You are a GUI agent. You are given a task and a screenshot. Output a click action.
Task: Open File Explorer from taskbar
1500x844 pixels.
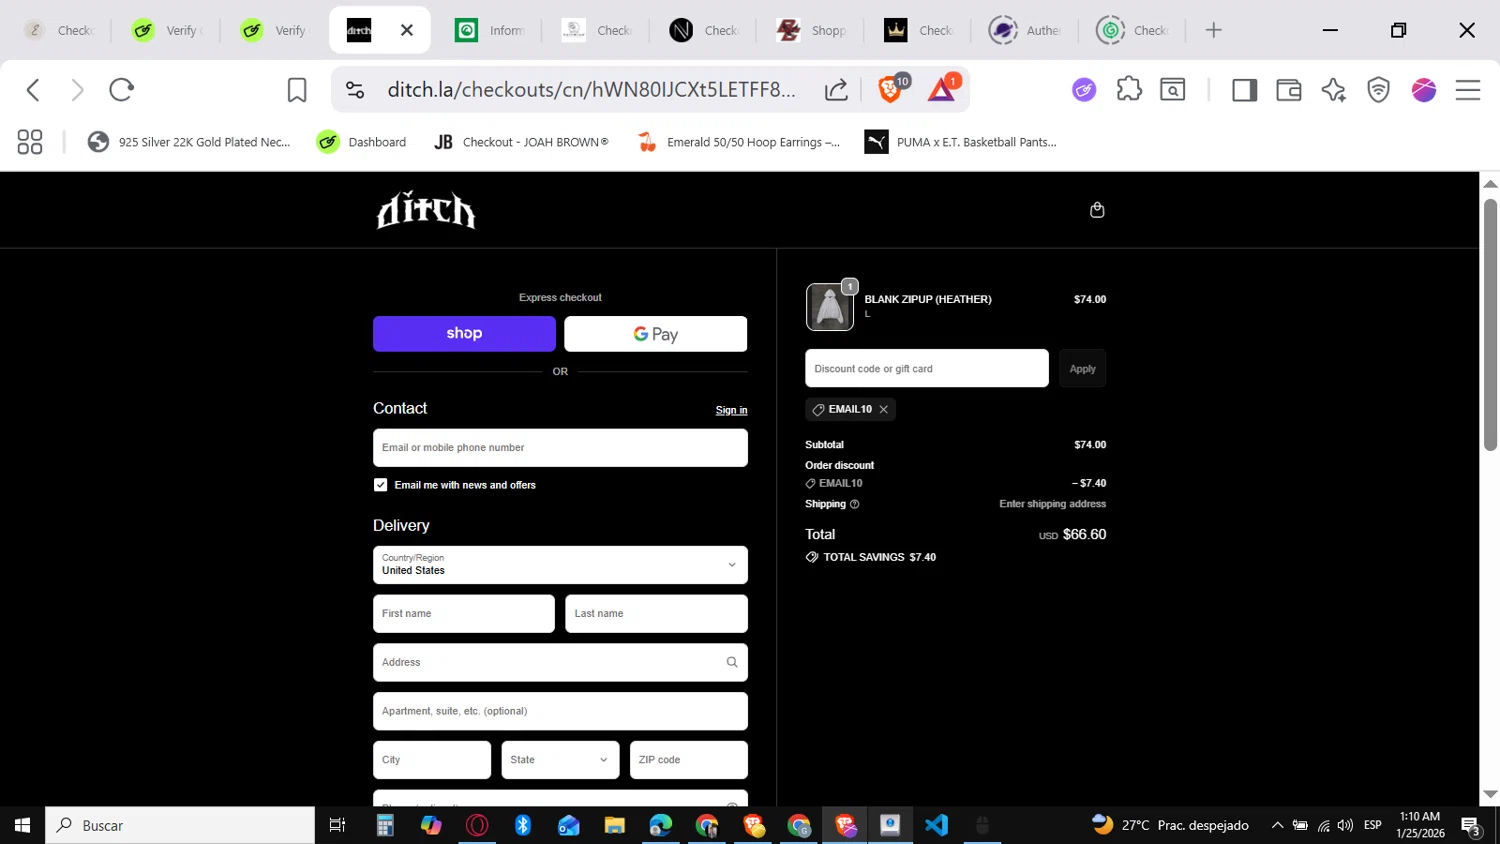[x=614, y=825]
